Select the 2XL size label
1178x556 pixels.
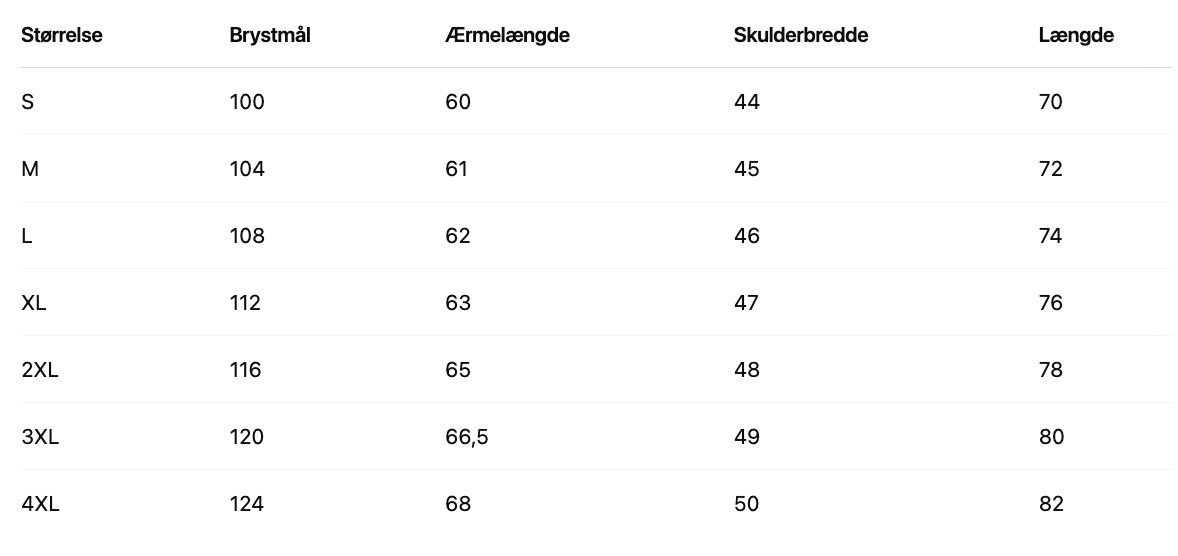point(40,370)
